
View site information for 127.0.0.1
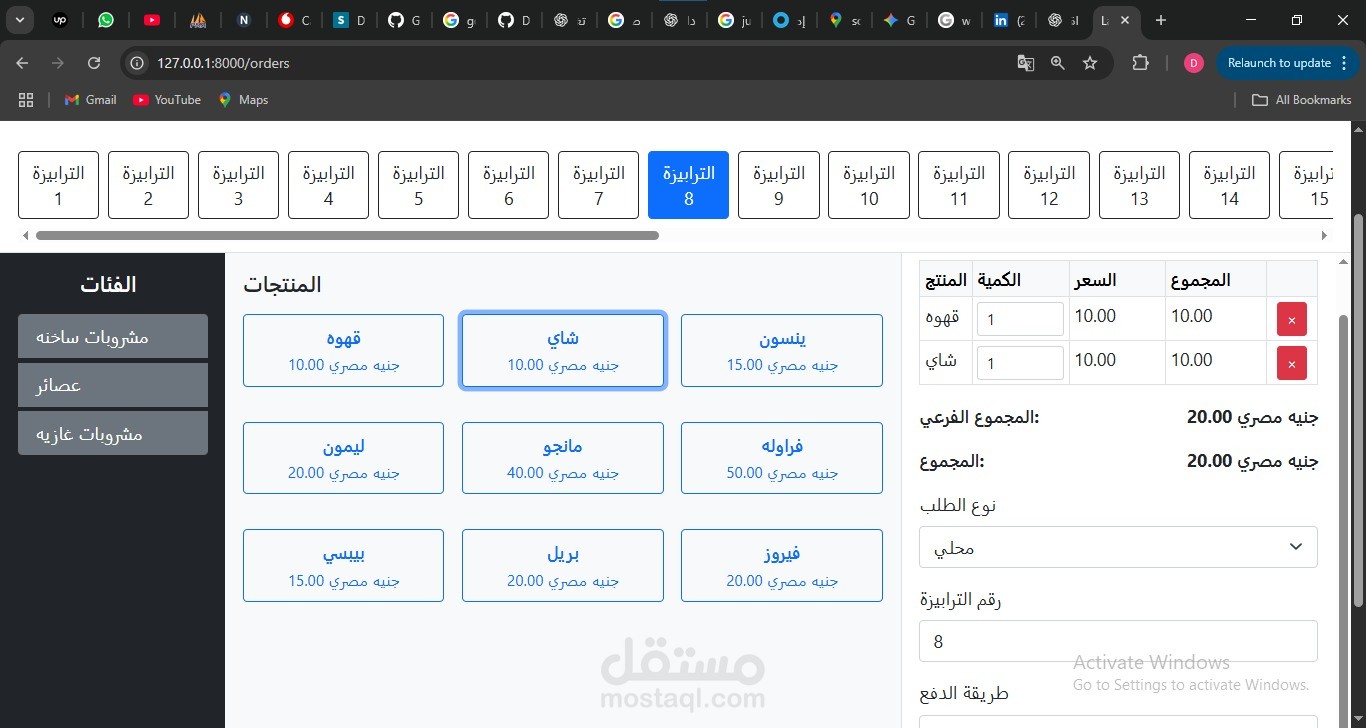coord(137,63)
